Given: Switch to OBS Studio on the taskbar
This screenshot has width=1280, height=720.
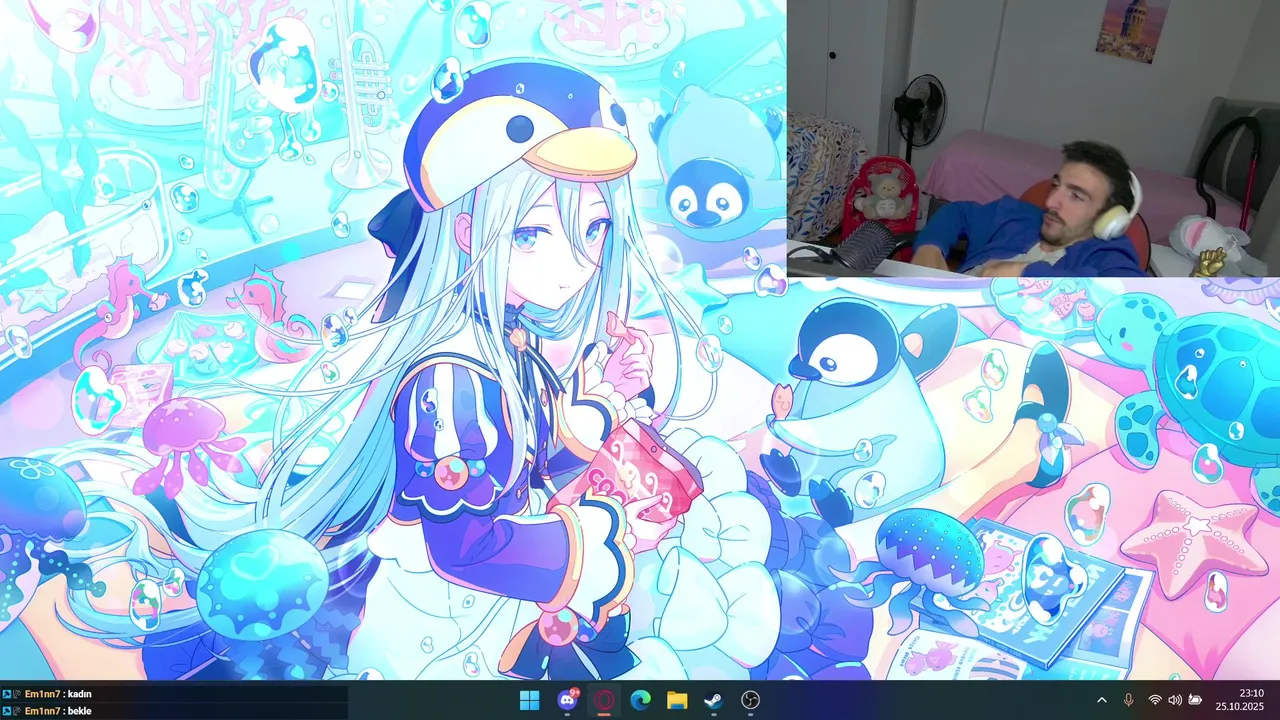Looking at the screenshot, I should pos(751,701).
